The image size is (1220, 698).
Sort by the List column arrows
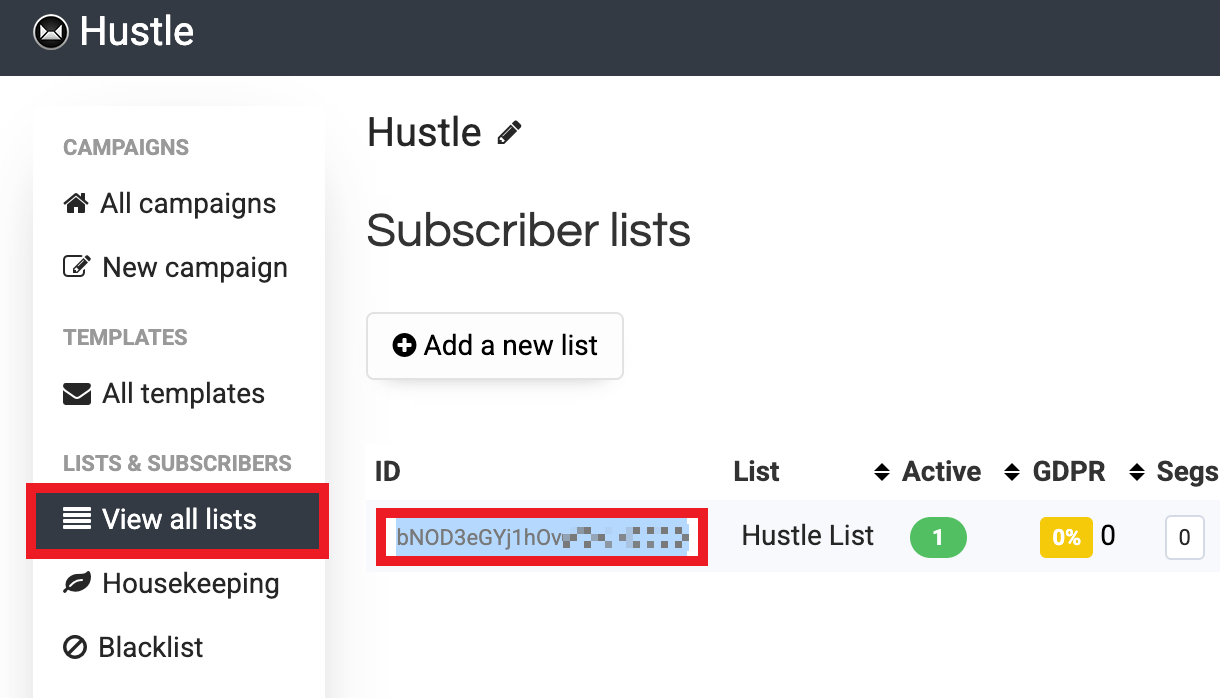click(x=881, y=472)
